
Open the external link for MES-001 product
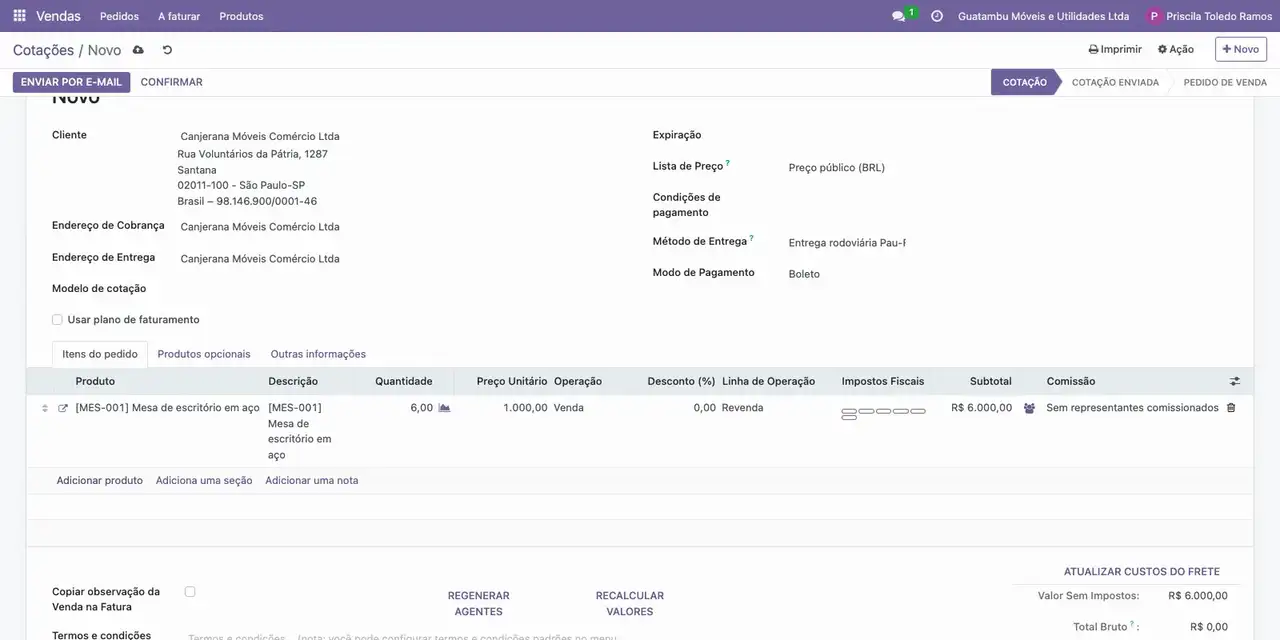pos(63,408)
